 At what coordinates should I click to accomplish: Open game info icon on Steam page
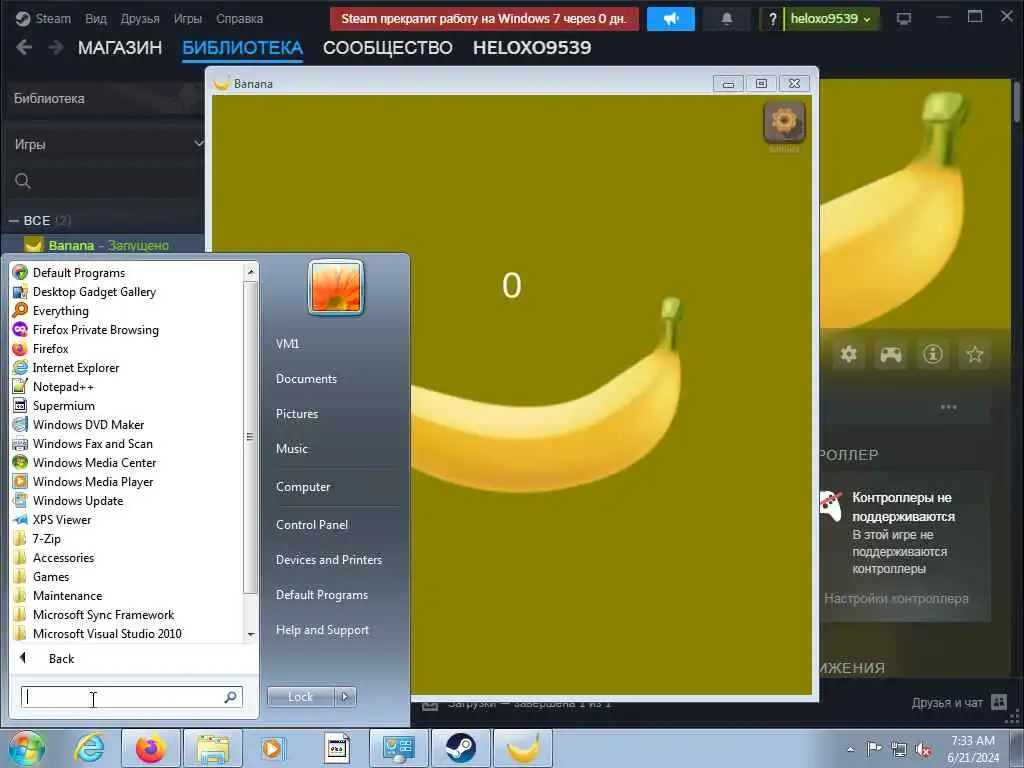(933, 354)
